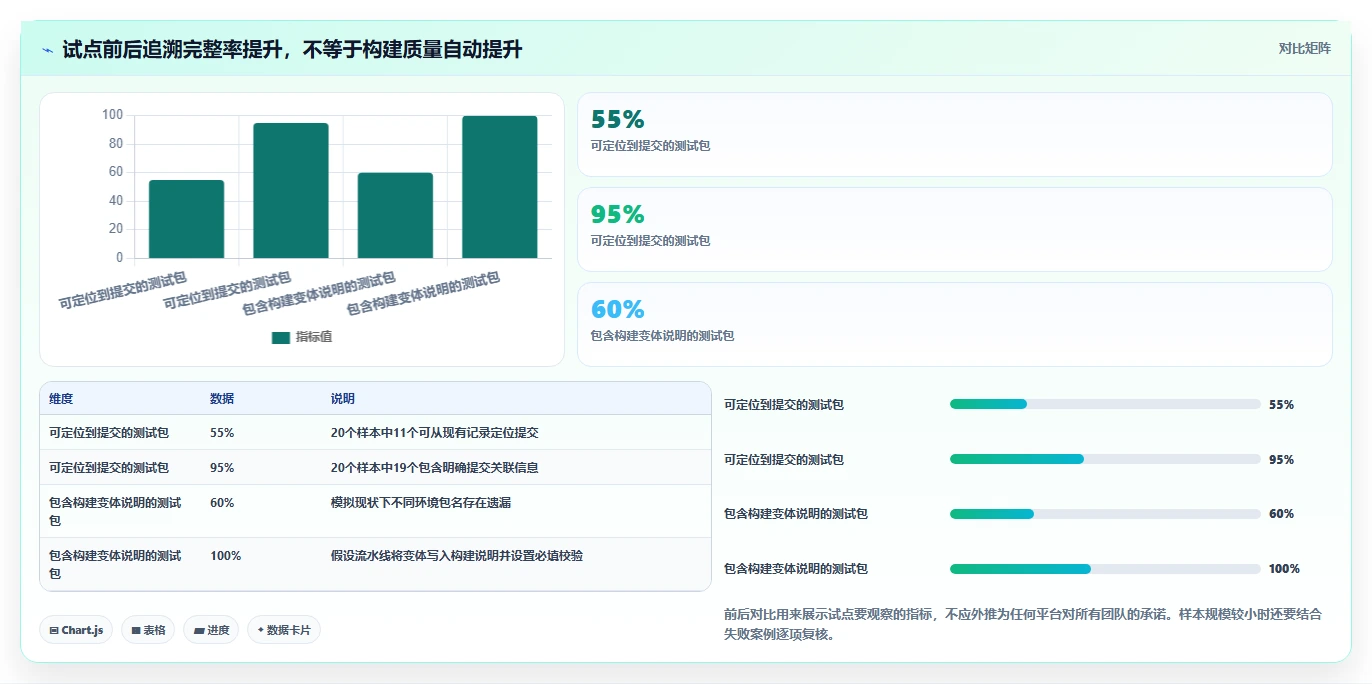
Task: Open the 60% data card
Action: [955, 325]
